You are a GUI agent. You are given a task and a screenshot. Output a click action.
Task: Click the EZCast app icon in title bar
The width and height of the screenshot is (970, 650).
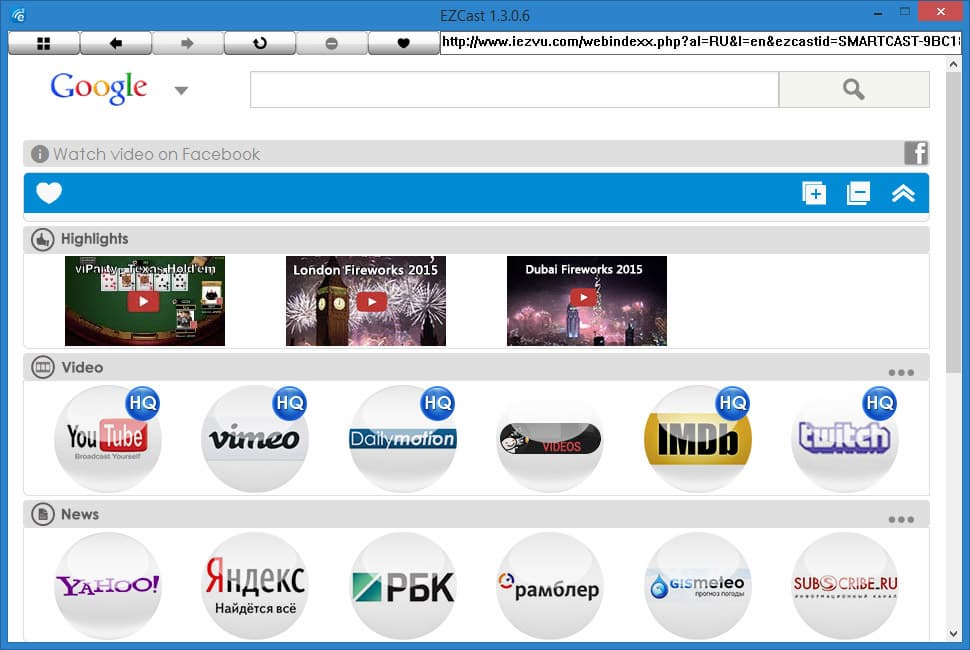[18, 15]
